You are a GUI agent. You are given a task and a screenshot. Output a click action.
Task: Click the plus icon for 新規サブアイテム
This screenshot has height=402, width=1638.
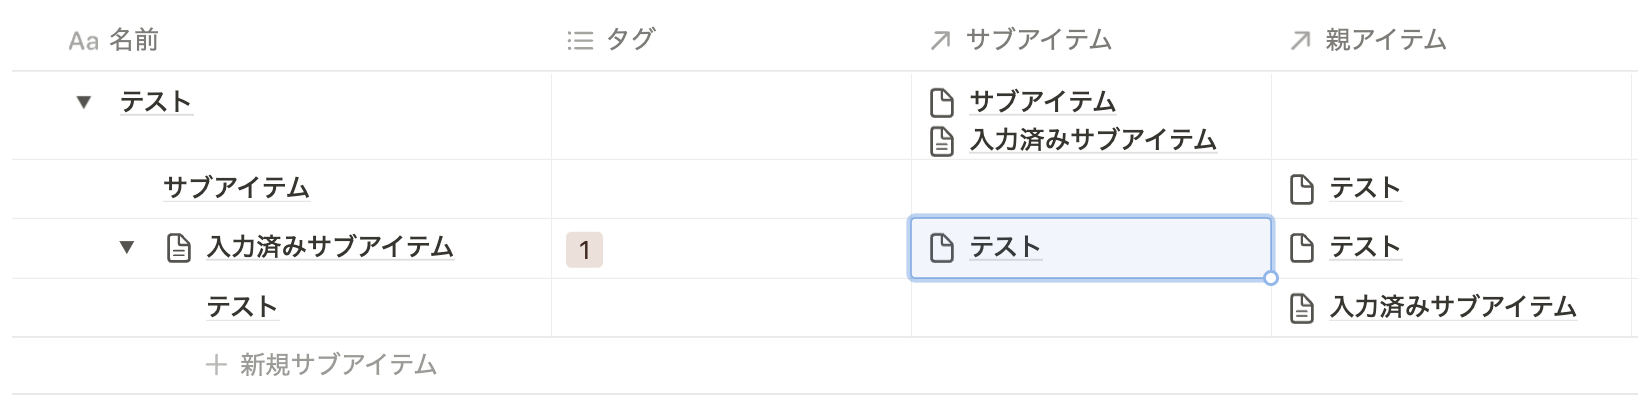[216, 365]
